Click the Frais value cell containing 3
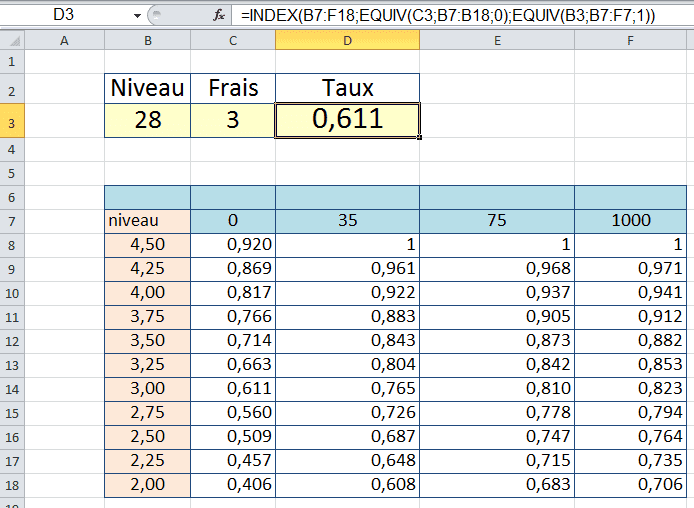This screenshot has height=508, width=694. (x=233, y=120)
